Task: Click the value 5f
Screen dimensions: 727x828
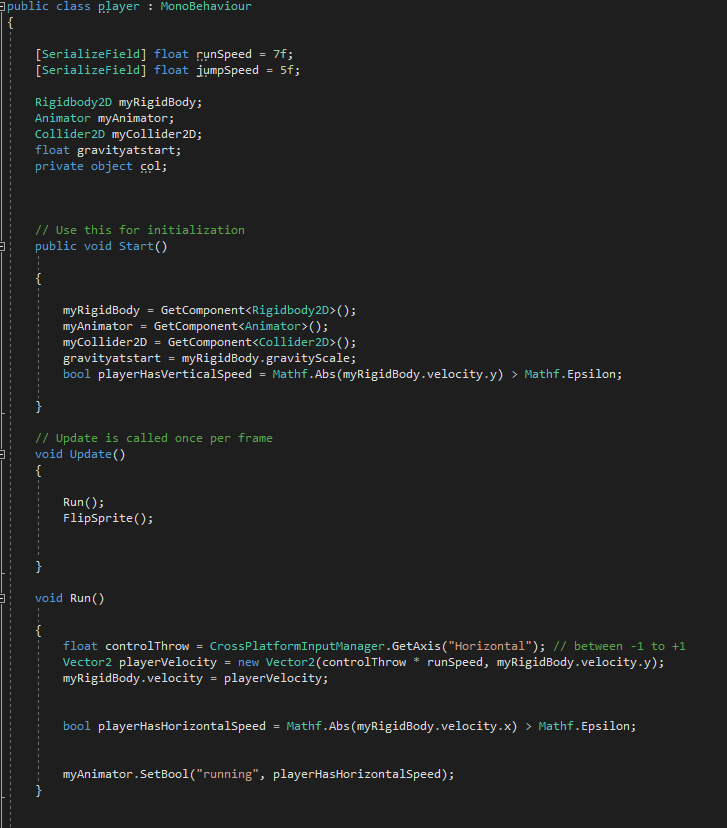Action: point(289,70)
